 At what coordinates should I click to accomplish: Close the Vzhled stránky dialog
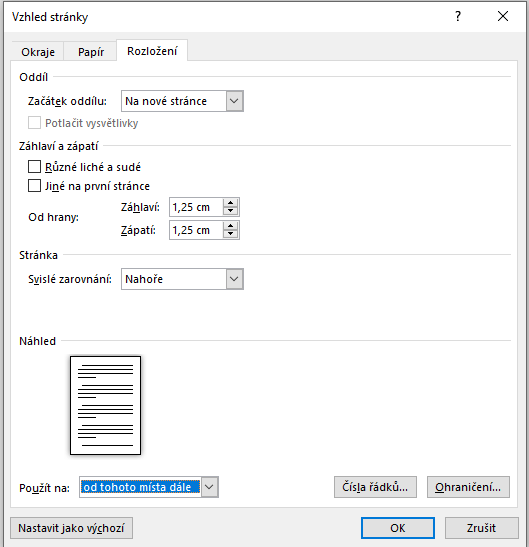[x=503, y=16]
